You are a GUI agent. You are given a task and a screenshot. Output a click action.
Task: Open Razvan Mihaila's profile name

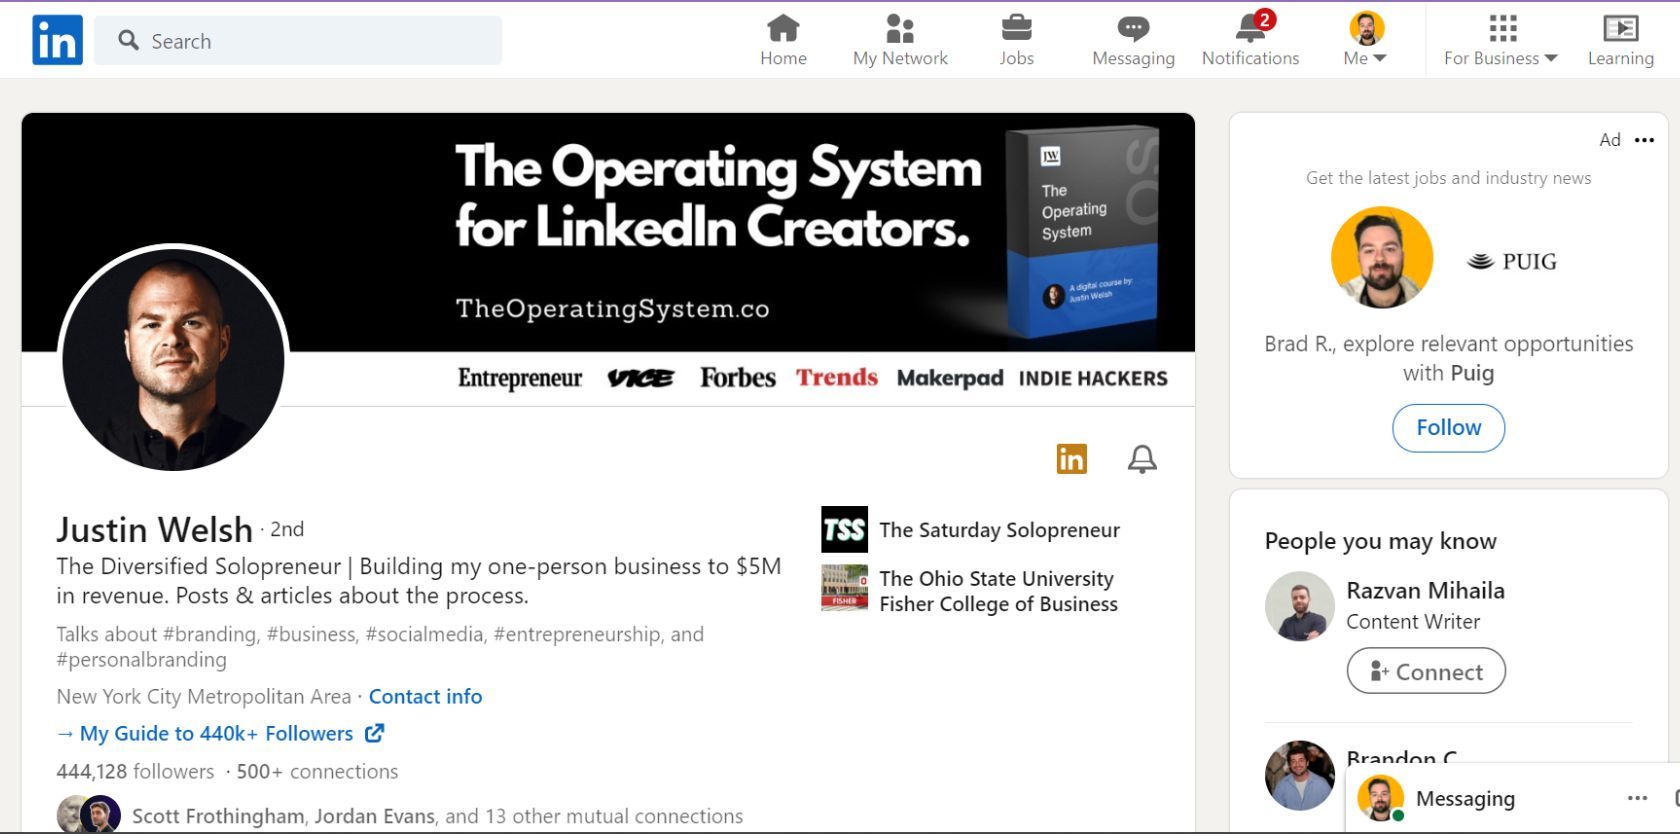click(x=1425, y=590)
